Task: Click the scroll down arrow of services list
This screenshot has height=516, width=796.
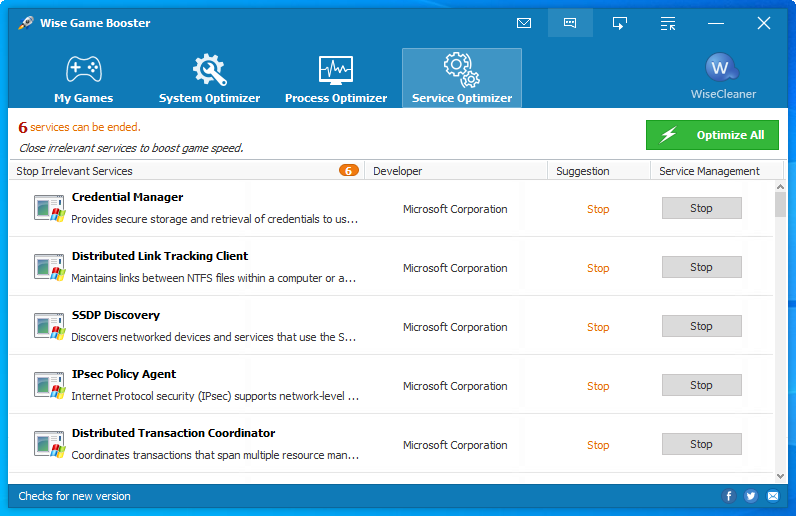Action: [x=780, y=474]
